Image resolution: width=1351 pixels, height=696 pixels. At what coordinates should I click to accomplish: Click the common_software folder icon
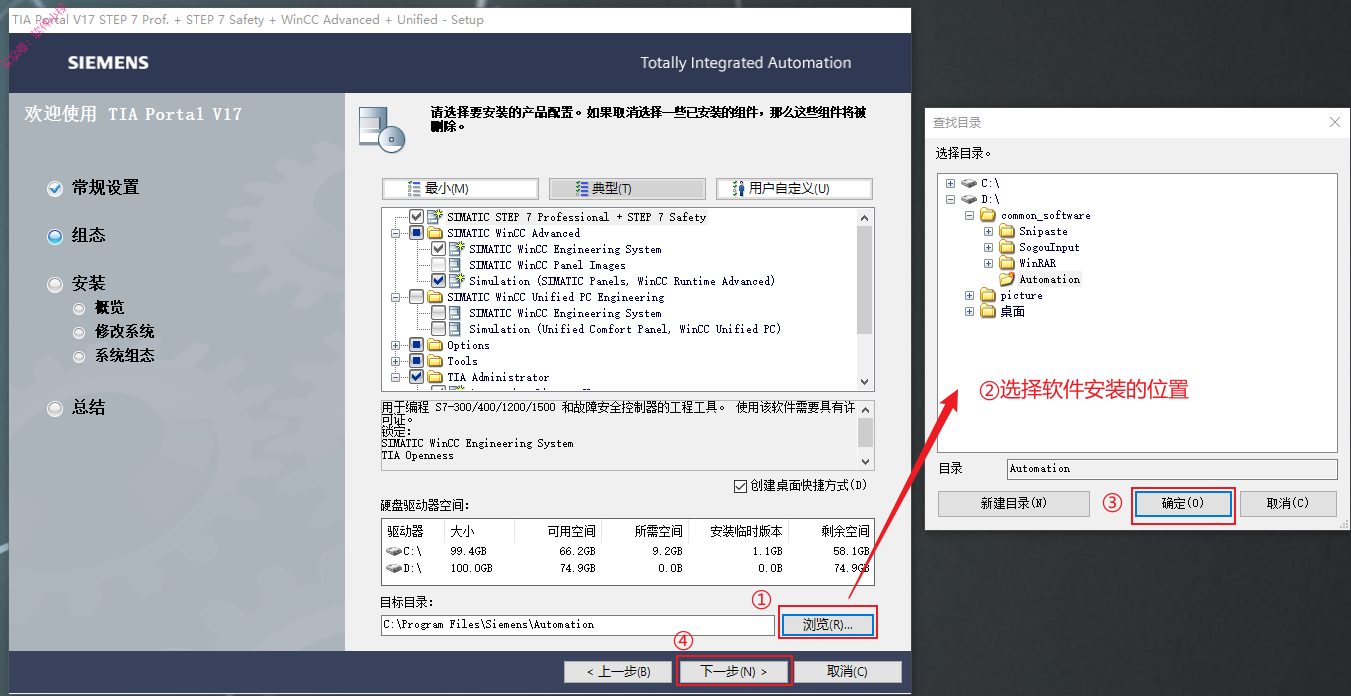987,215
